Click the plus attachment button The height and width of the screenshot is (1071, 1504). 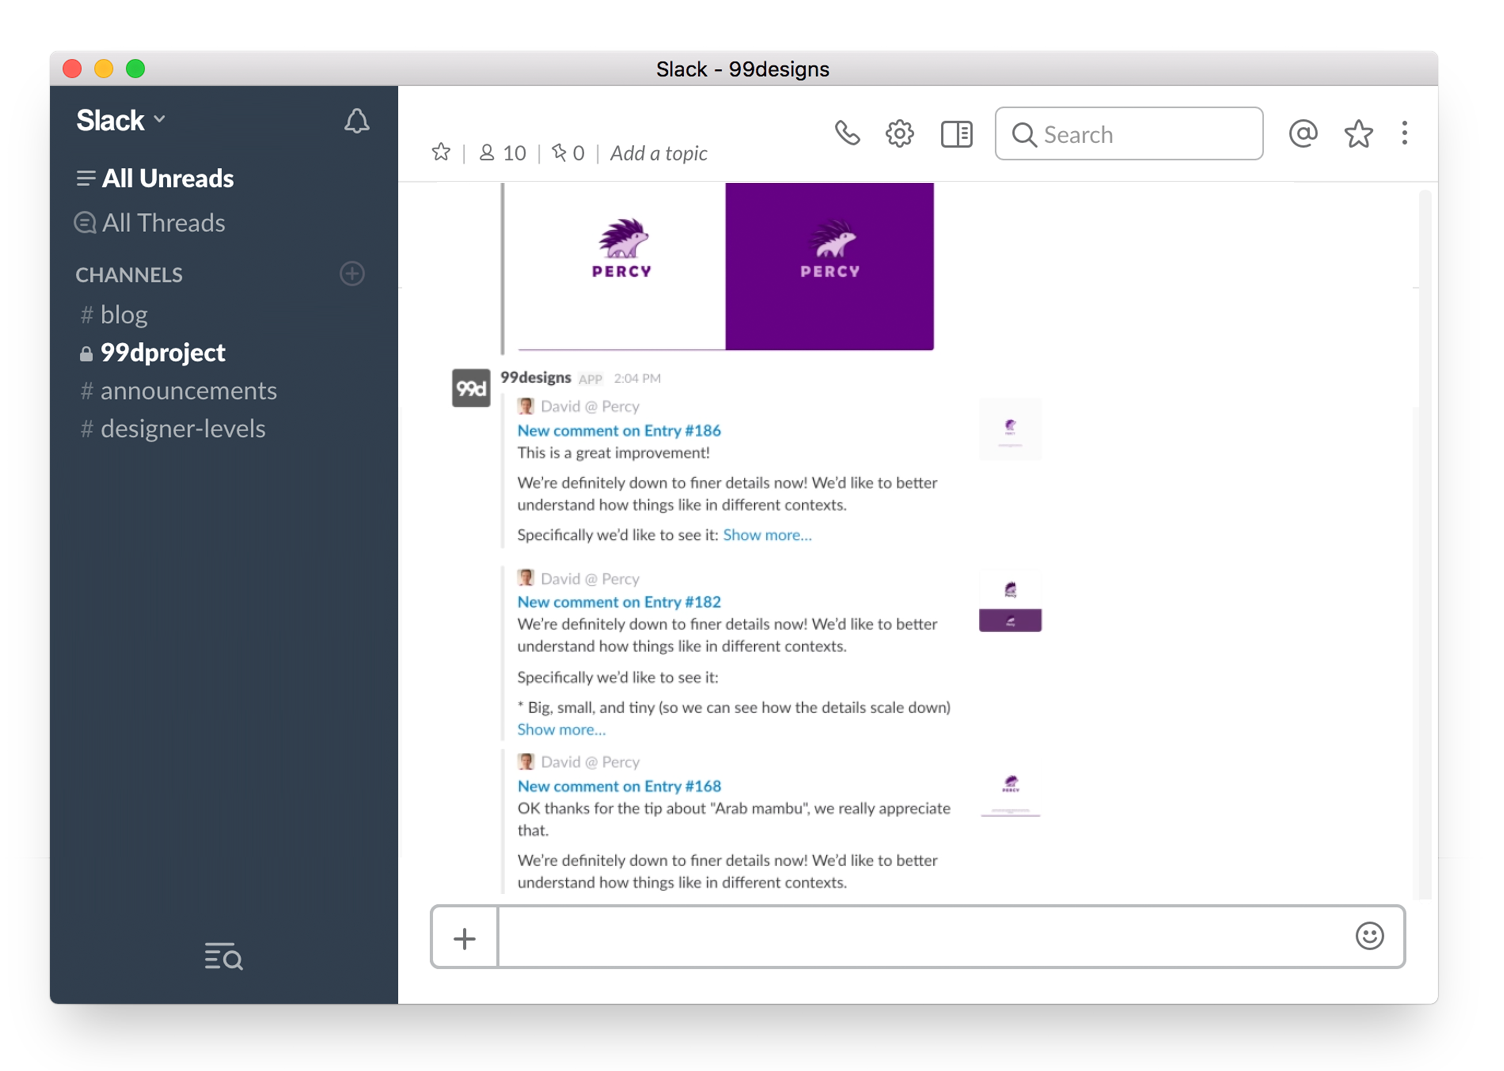click(x=464, y=938)
